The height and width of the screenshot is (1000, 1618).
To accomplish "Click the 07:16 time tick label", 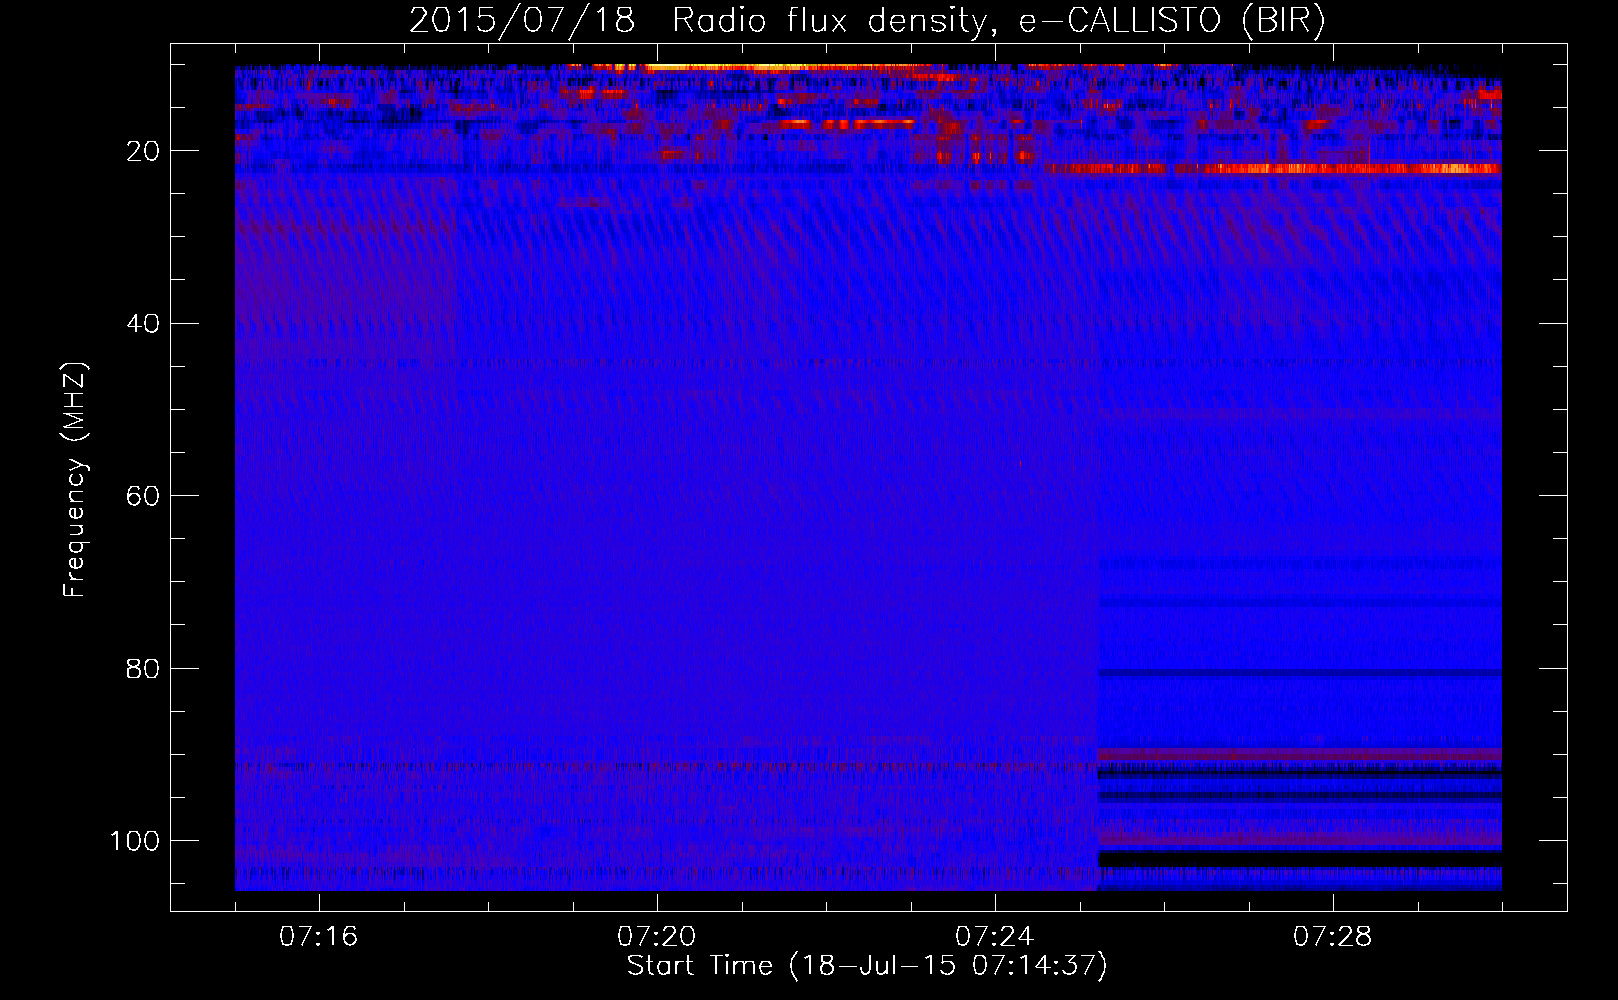I will click(318, 937).
